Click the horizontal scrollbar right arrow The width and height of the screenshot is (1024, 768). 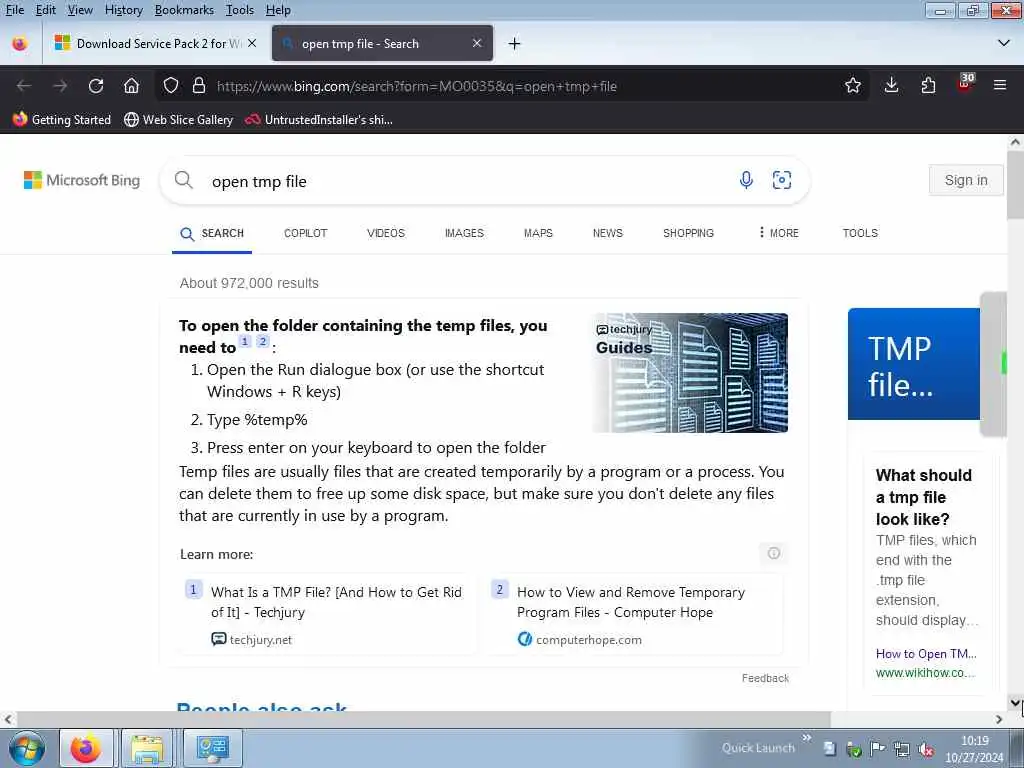pos(999,719)
